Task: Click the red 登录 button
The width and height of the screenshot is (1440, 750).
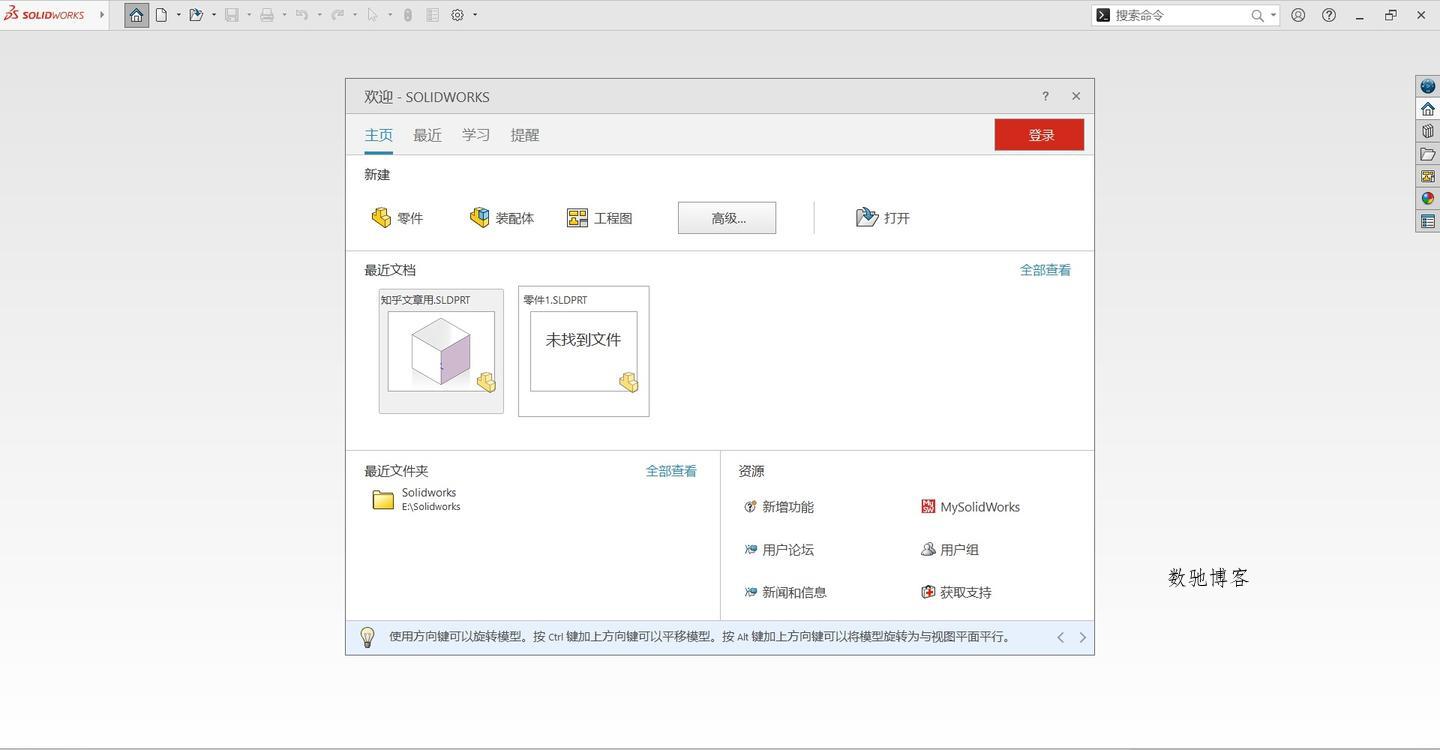Action: tap(1039, 135)
